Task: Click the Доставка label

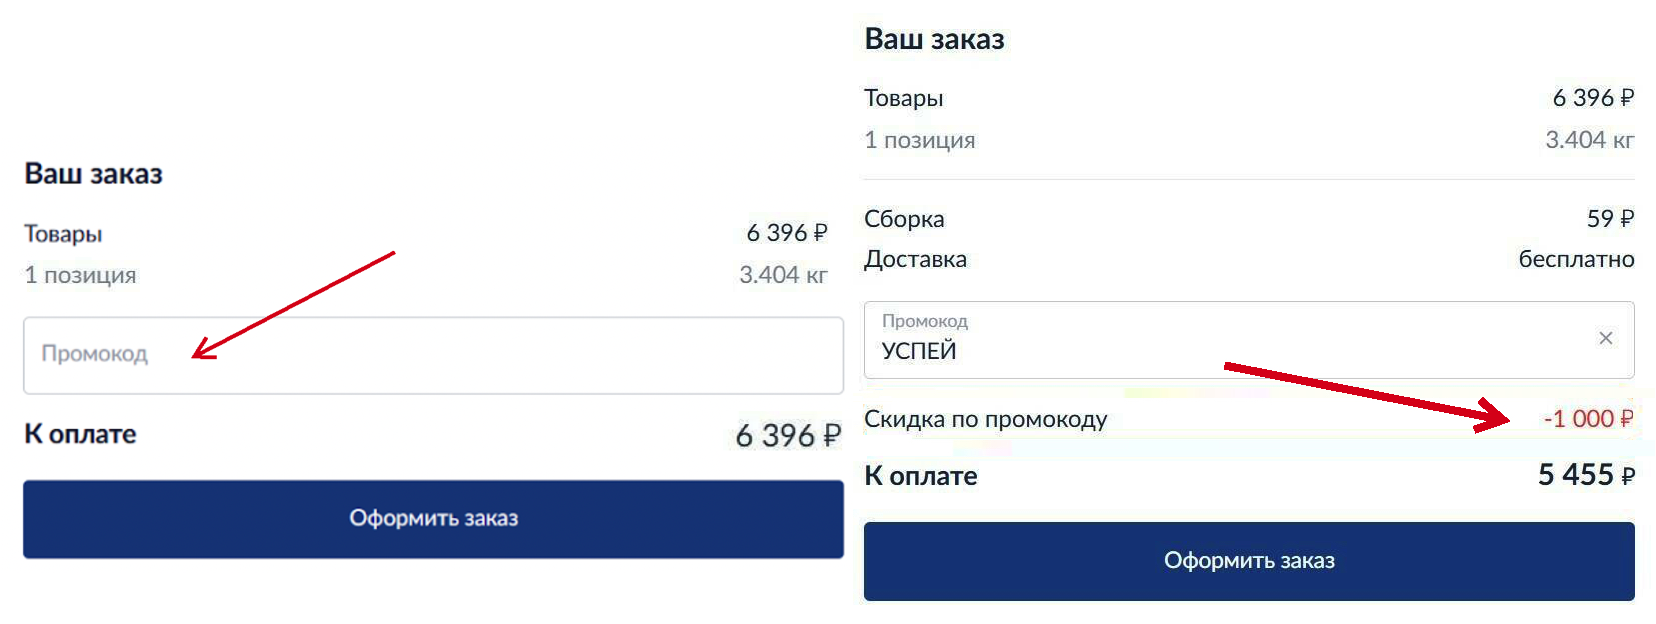Action: coord(915,260)
